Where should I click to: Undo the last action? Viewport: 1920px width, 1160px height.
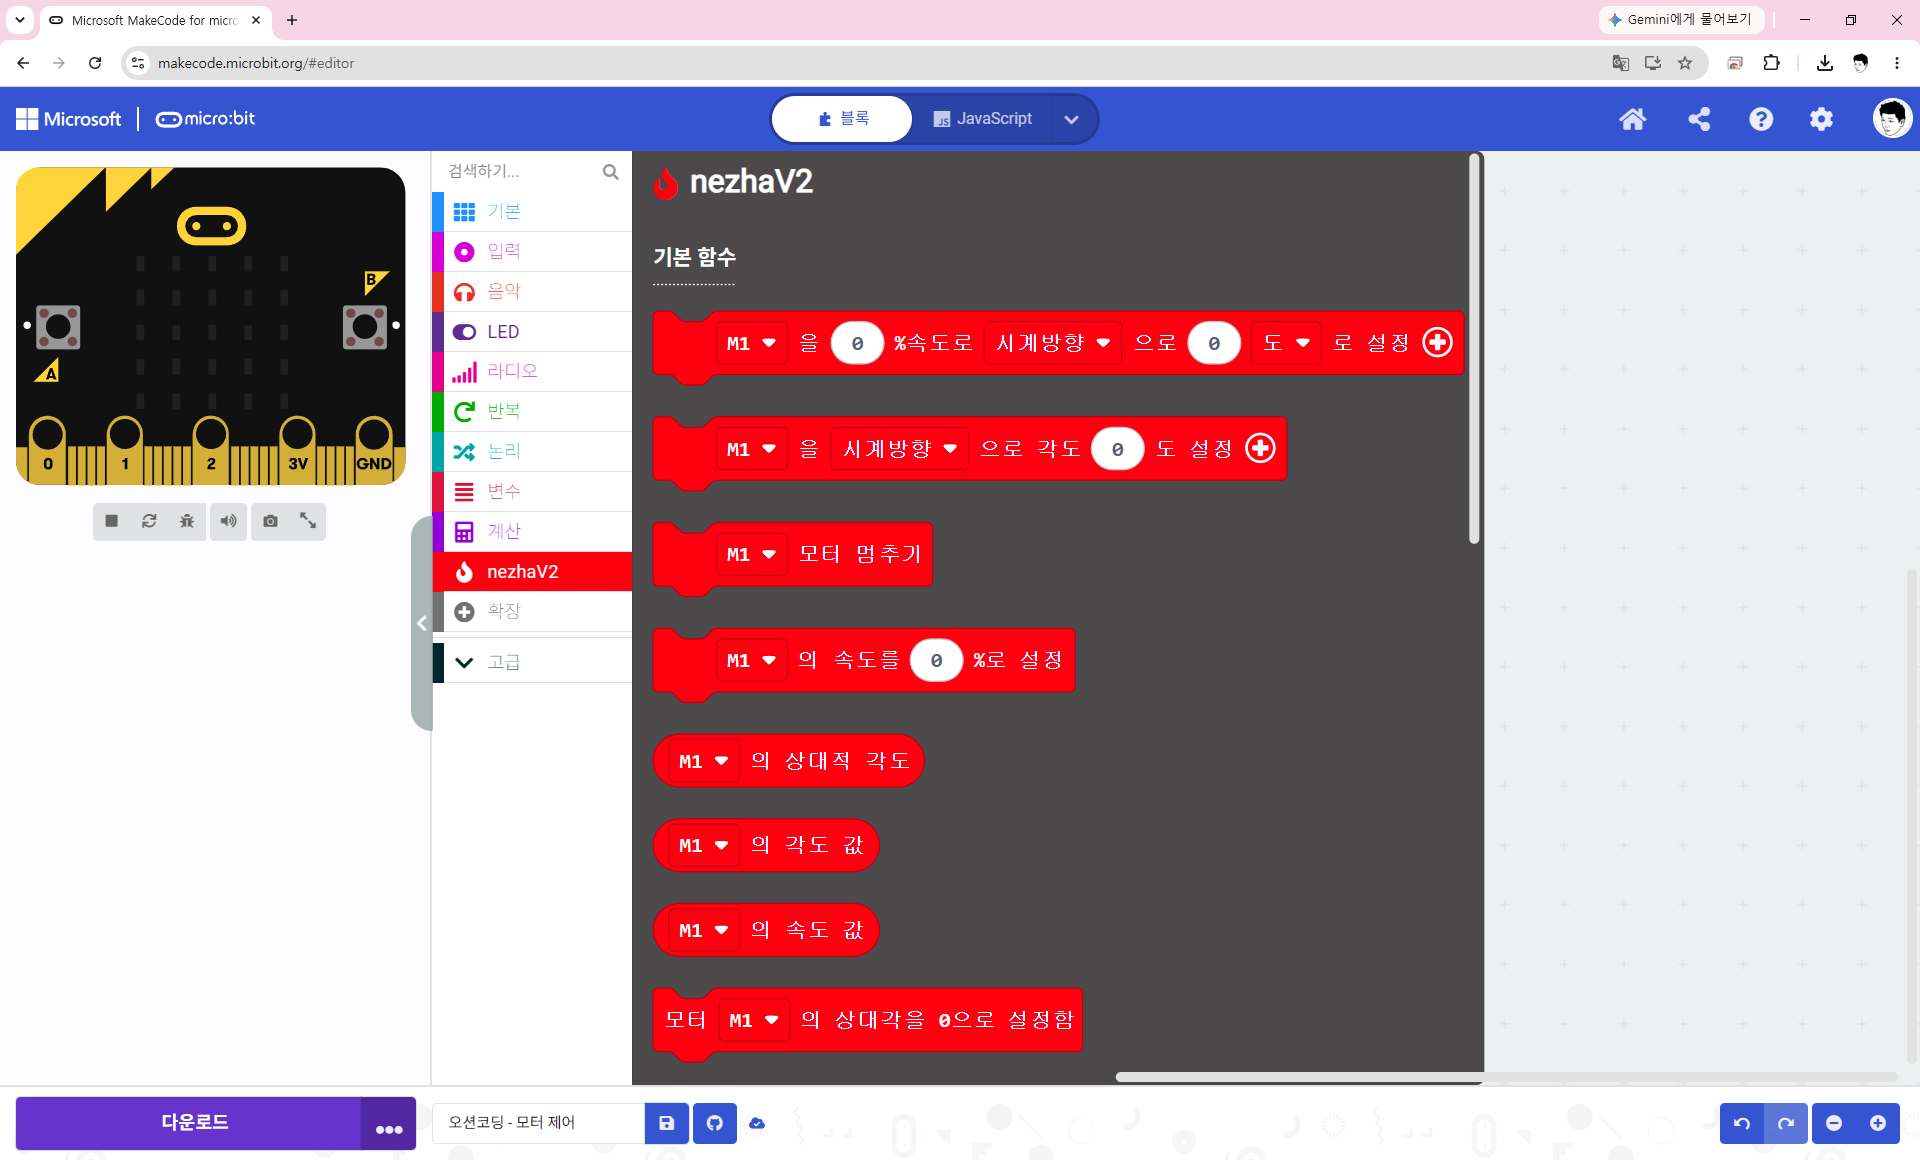pyautogui.click(x=1742, y=1123)
